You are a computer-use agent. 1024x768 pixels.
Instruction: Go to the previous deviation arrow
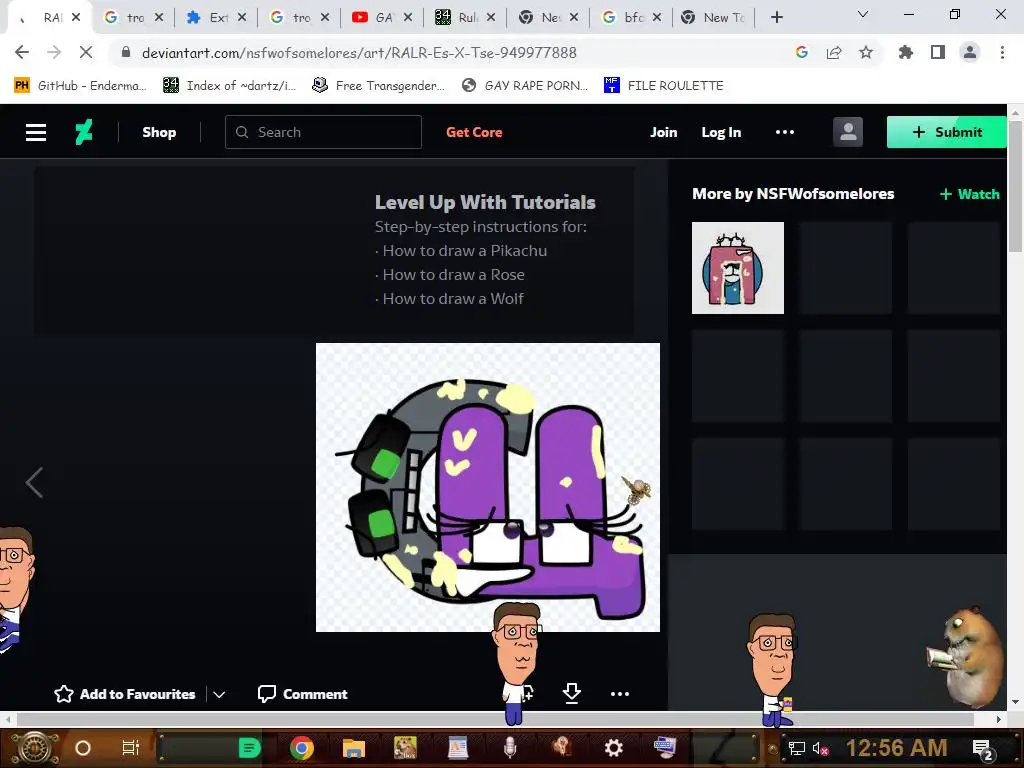pos(34,483)
